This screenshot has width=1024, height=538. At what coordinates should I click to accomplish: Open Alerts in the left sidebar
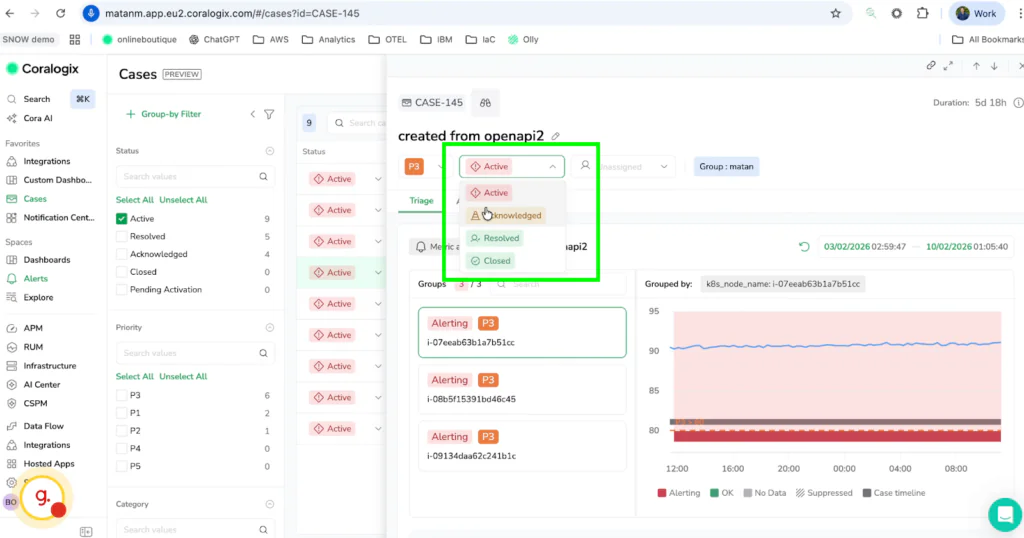click(35, 279)
